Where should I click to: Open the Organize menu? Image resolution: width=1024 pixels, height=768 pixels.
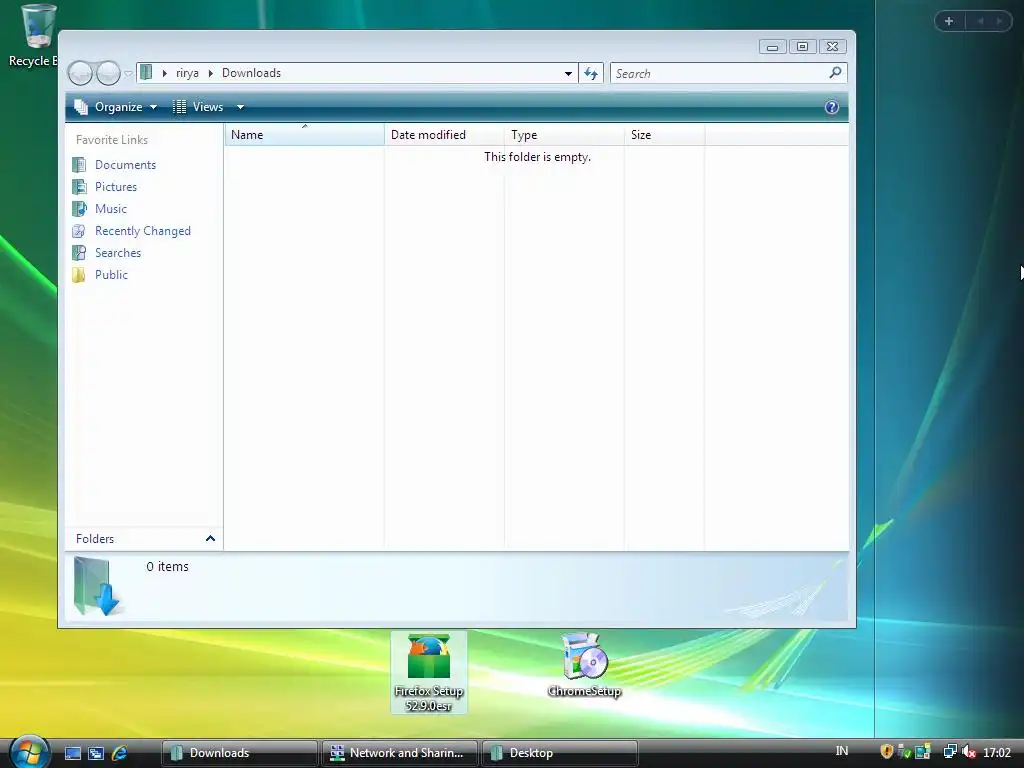coord(116,107)
